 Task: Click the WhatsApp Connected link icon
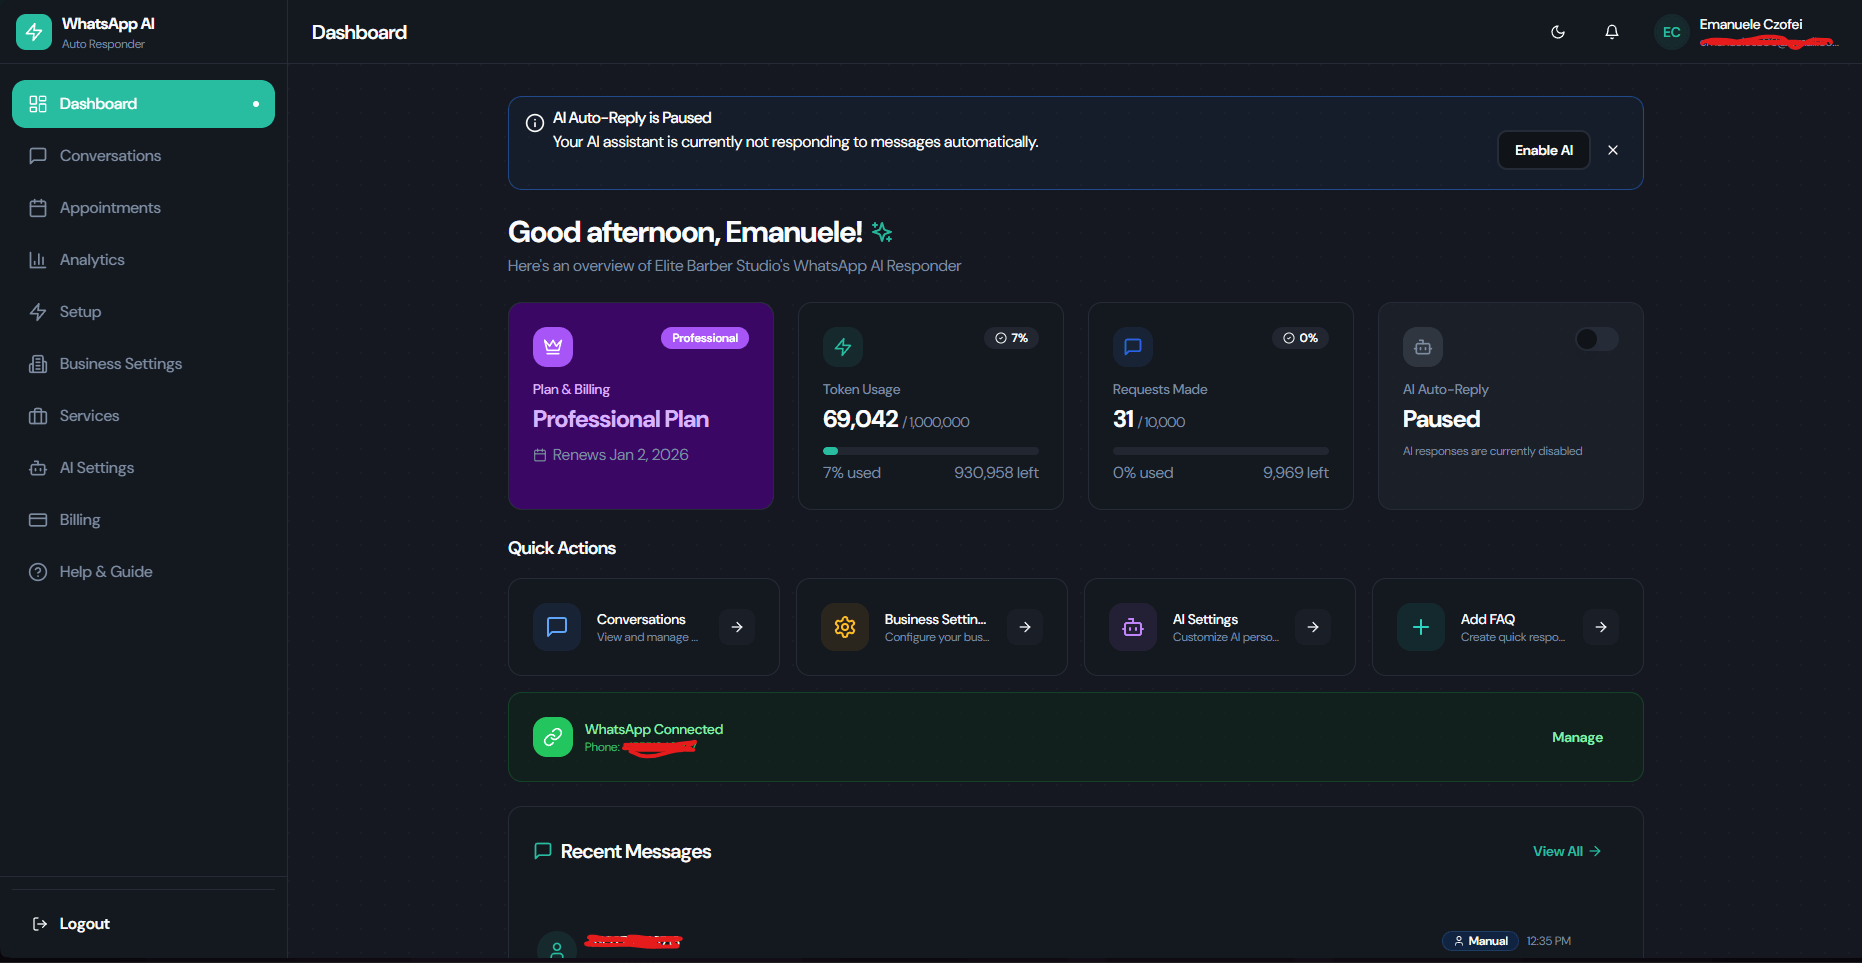(553, 737)
